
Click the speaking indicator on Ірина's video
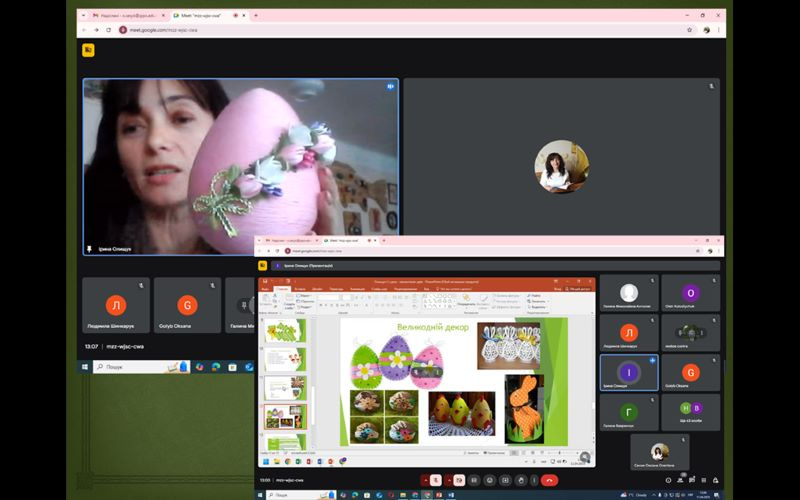390,87
